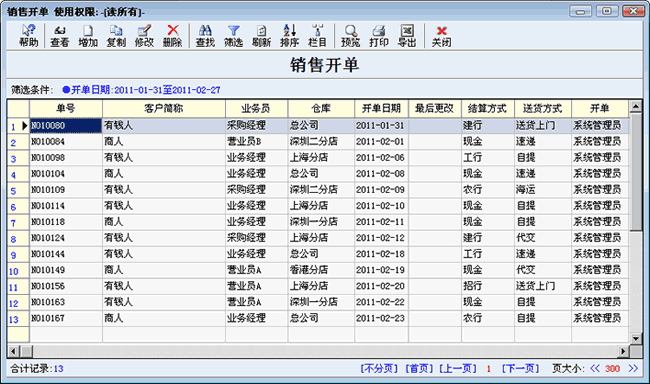Click the filter condition date range text
Viewport: 650px width, 384px height.
coord(142,90)
